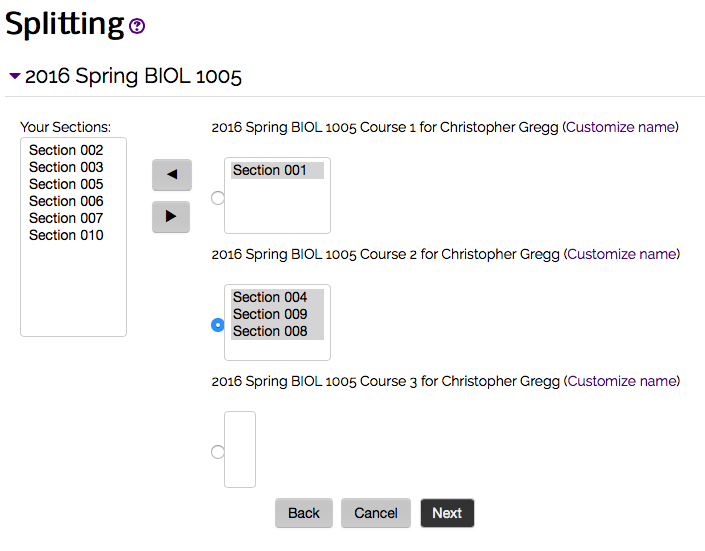The height and width of the screenshot is (551, 705).
Task: Customize name for Course 2
Action: [x=622, y=254]
